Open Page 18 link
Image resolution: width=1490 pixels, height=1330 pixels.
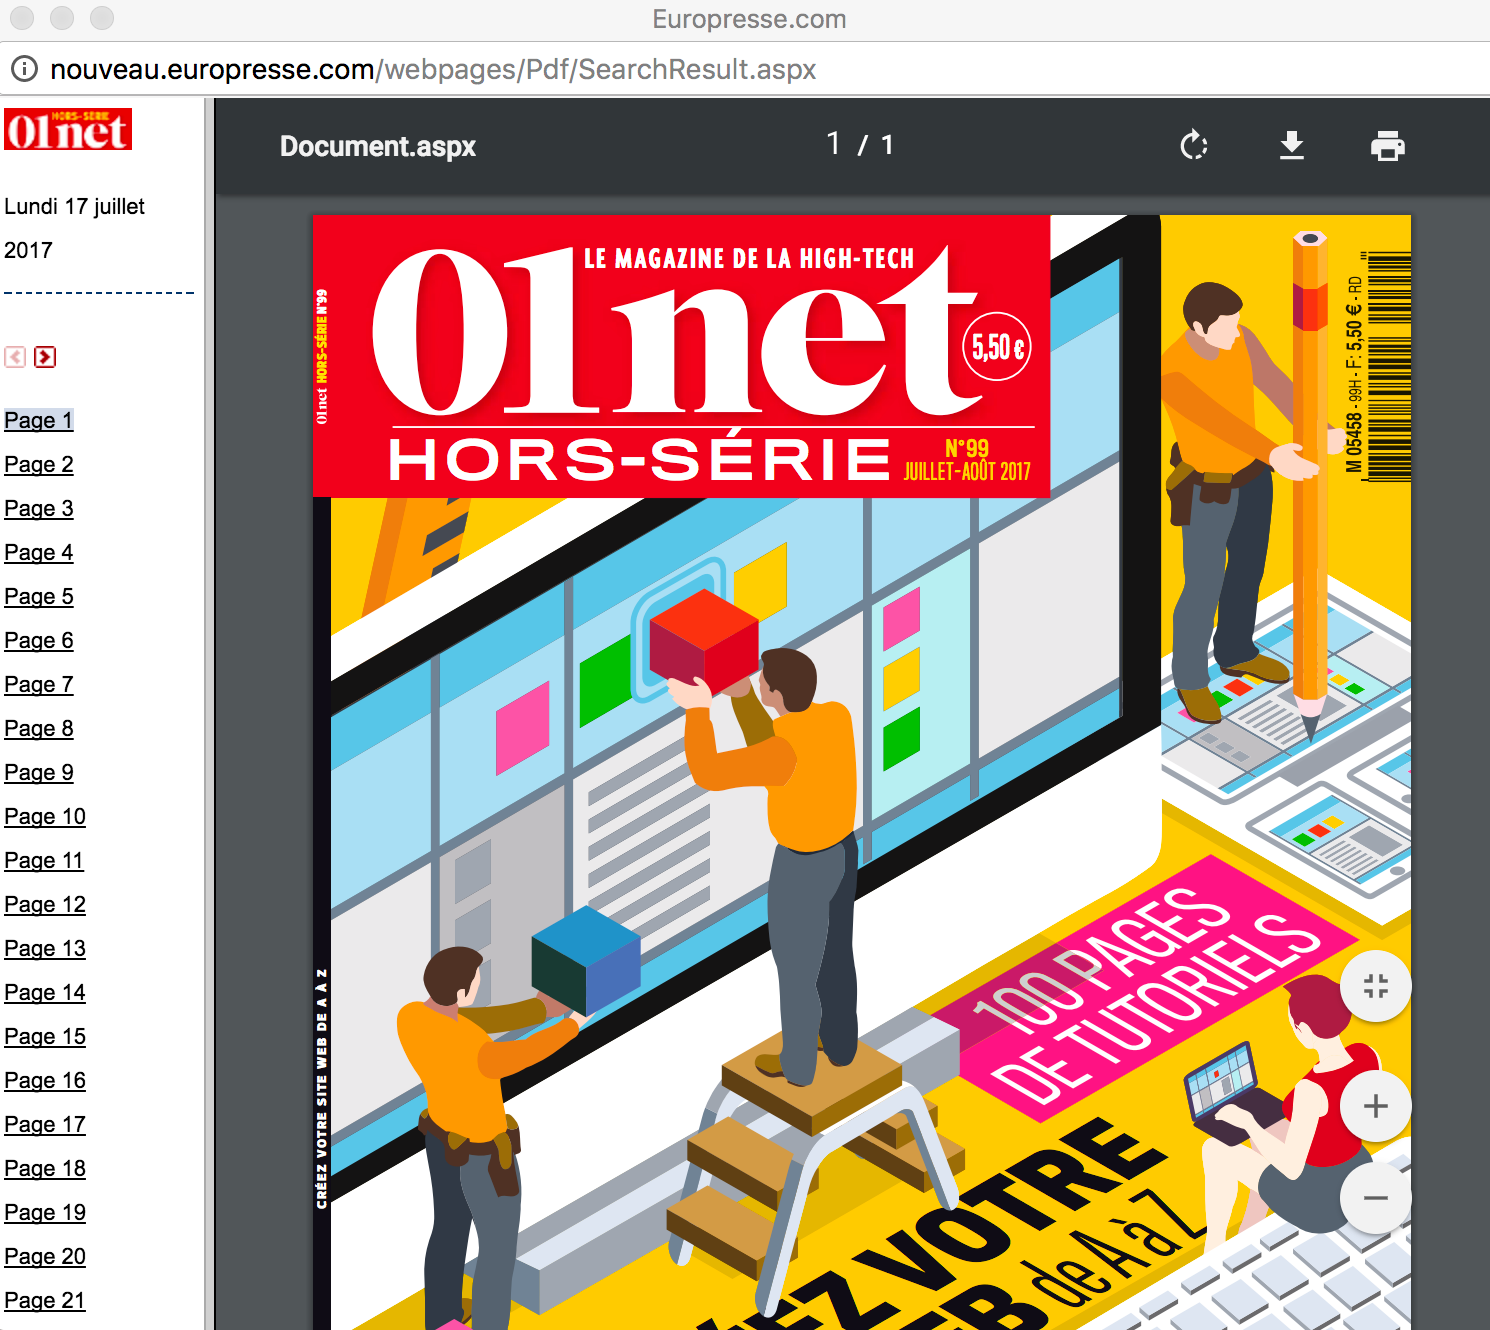click(x=45, y=1168)
